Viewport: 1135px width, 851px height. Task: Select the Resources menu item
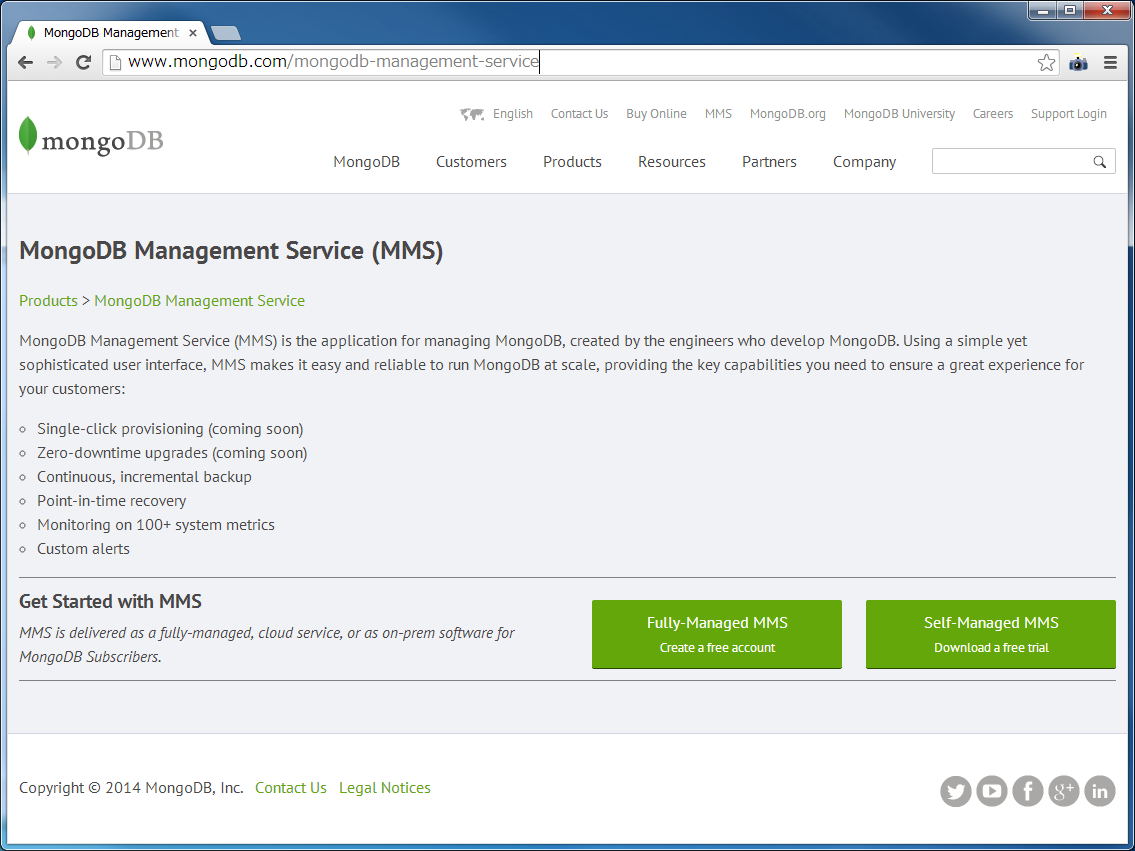point(671,161)
